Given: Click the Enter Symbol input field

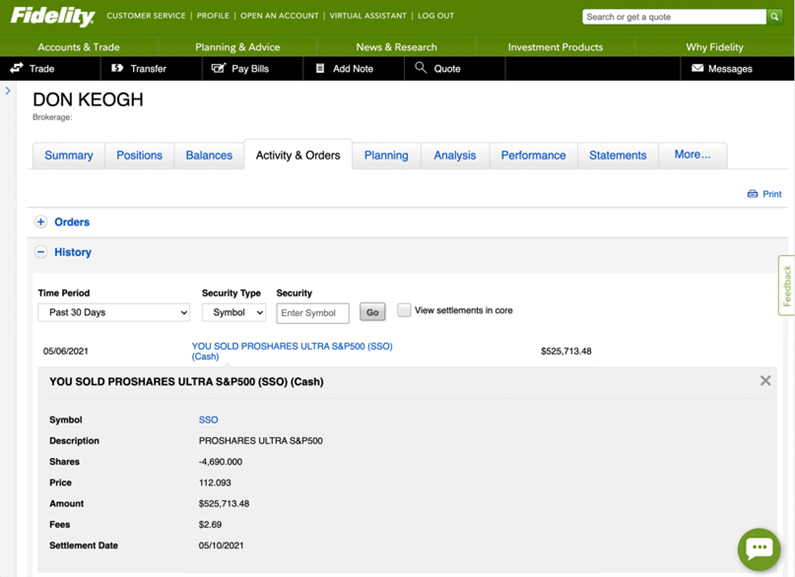Looking at the screenshot, I should 313,313.
